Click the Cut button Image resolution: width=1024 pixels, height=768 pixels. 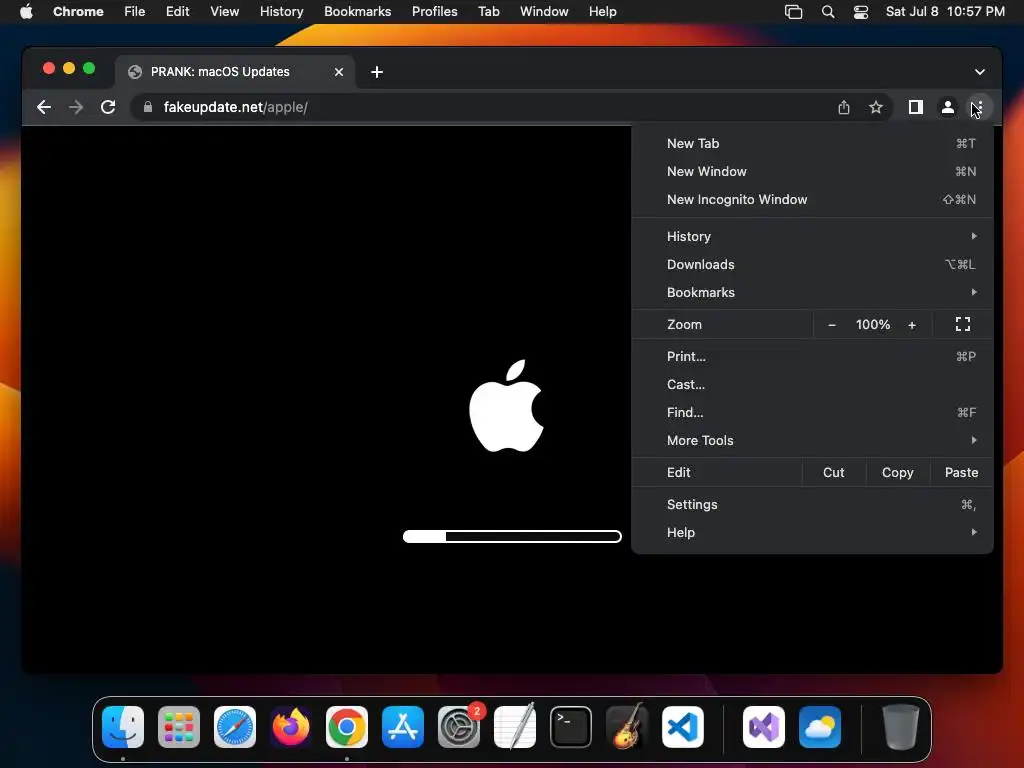tap(834, 473)
